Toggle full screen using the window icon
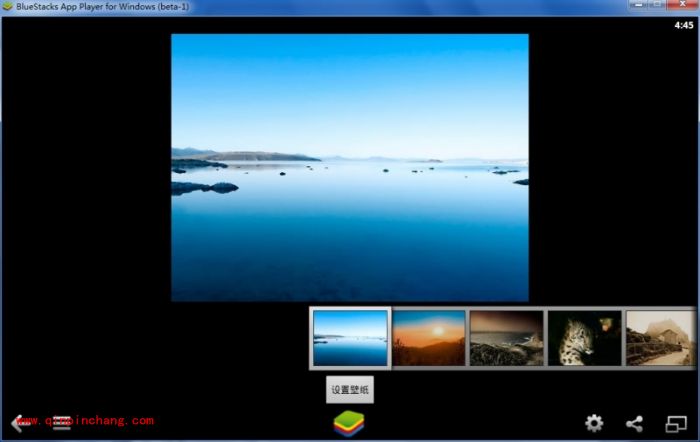Screen dimensions: 700x442 click(x=677, y=423)
